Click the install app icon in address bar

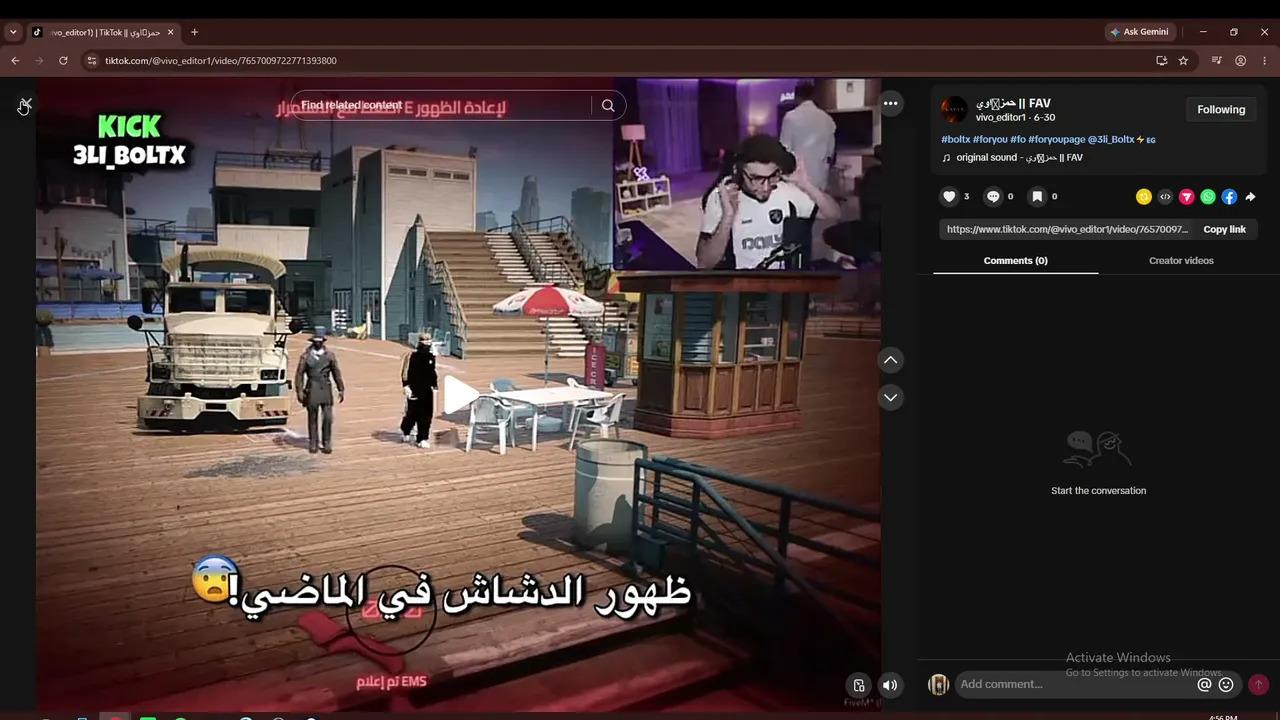click(1161, 61)
